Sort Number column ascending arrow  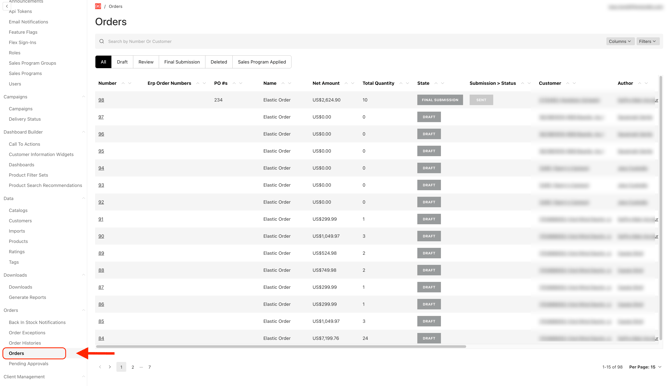(x=123, y=83)
